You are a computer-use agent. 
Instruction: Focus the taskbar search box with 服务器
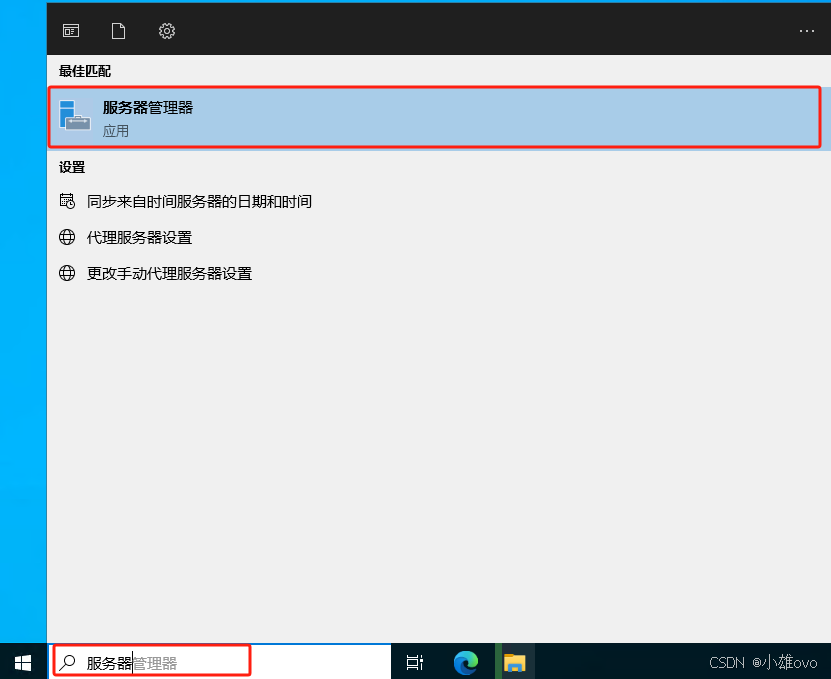coord(220,662)
